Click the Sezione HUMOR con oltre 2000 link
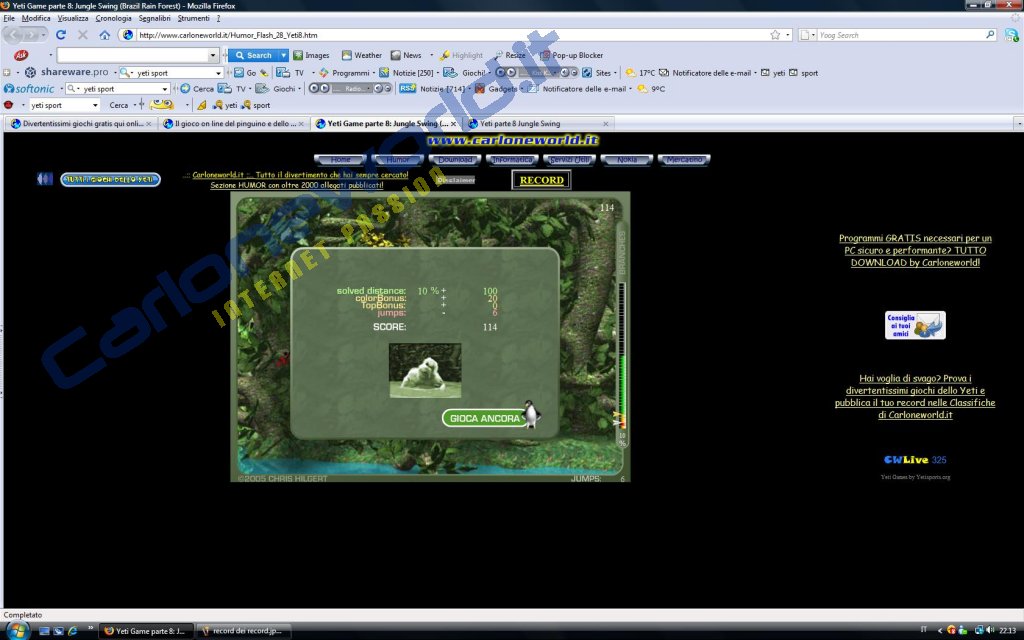 point(296,185)
